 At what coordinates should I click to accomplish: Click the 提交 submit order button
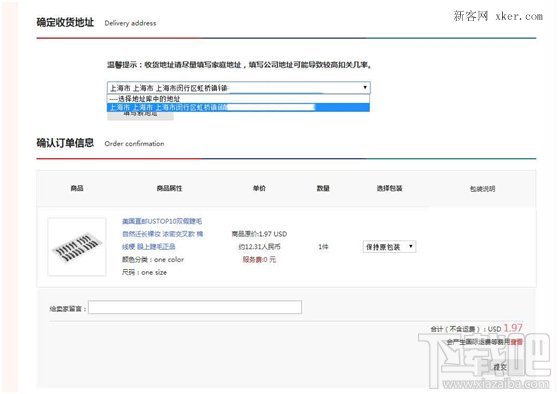click(500, 367)
